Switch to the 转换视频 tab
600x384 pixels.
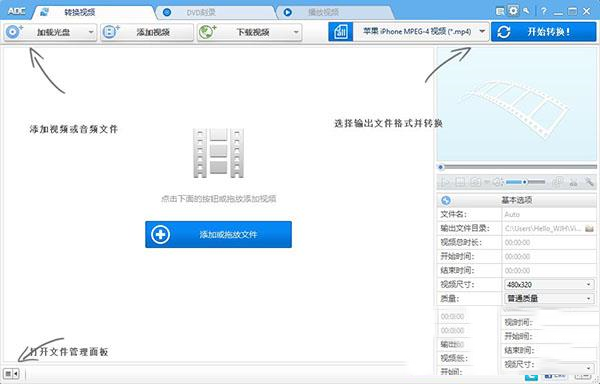pos(94,12)
